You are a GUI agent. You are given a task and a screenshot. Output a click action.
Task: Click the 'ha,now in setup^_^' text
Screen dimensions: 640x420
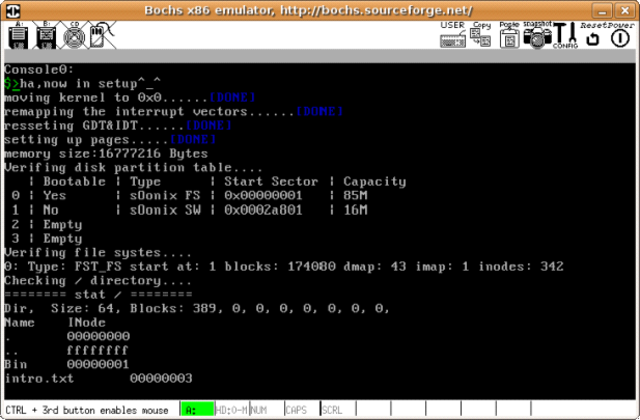coord(90,83)
